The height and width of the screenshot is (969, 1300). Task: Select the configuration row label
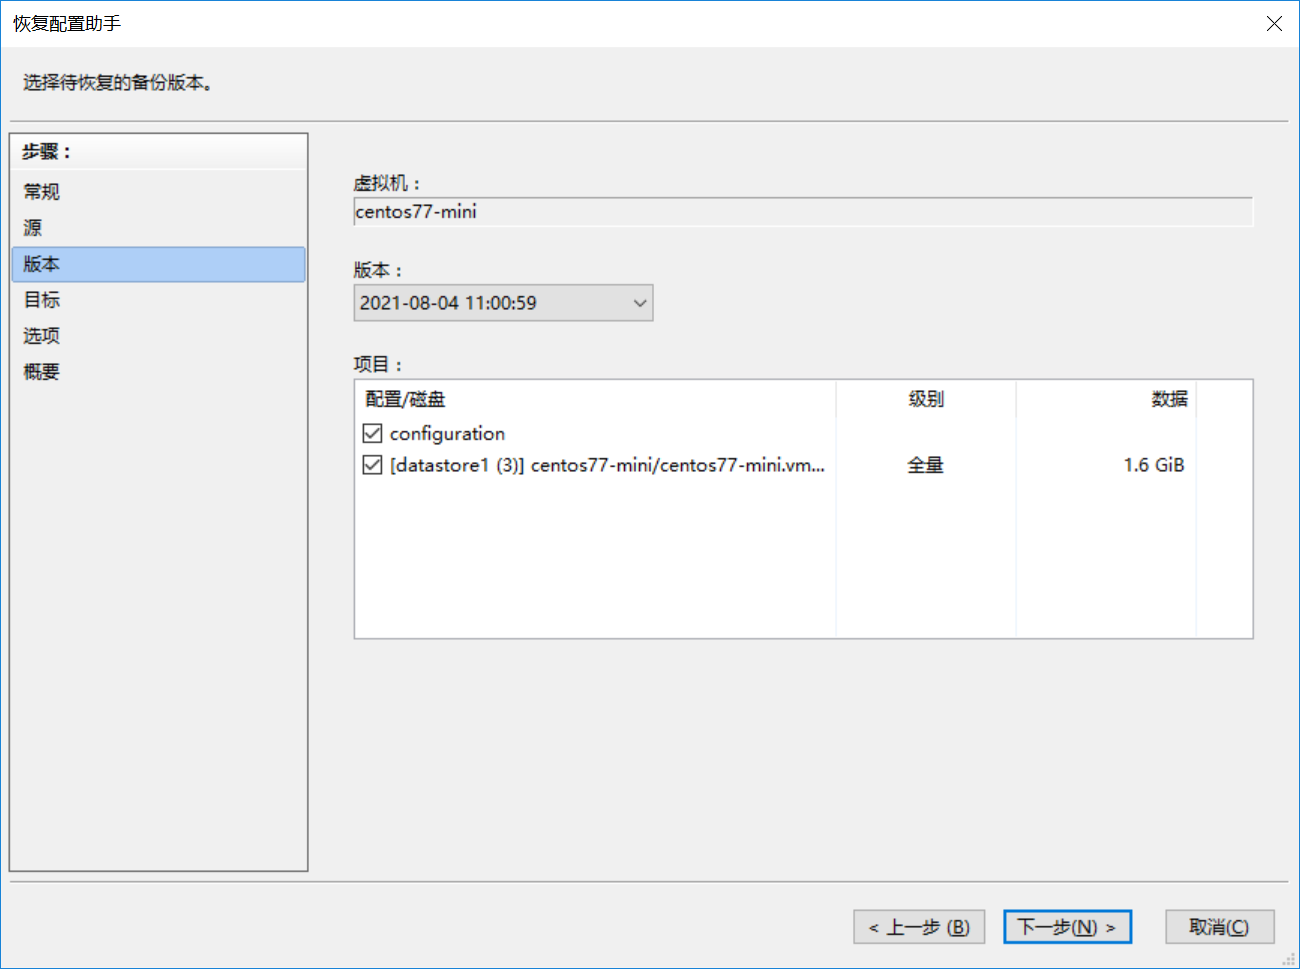click(x=447, y=433)
